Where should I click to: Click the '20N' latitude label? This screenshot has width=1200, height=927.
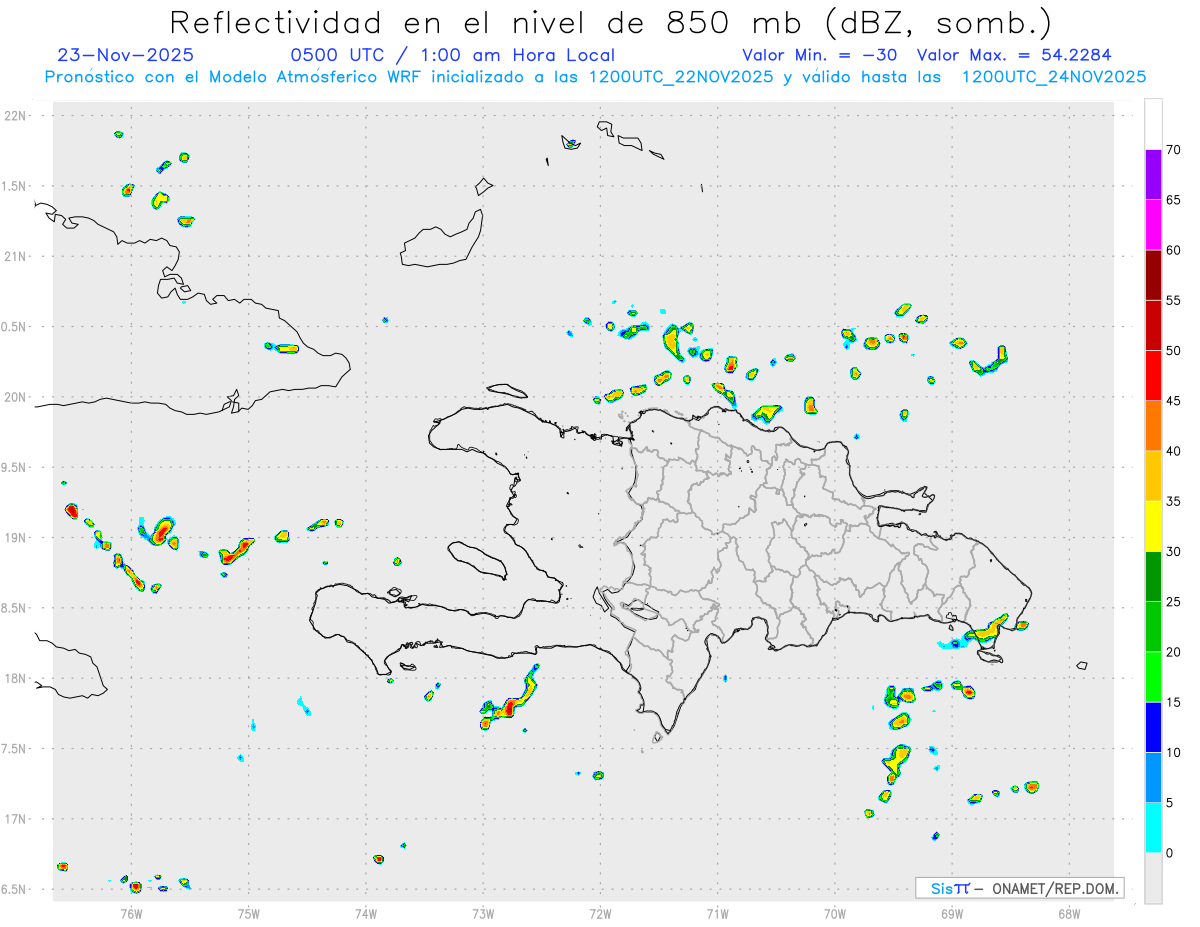pos(17,397)
